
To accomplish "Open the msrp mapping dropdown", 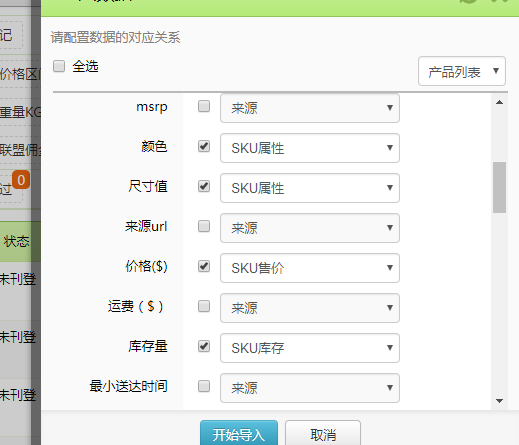I will (x=310, y=108).
